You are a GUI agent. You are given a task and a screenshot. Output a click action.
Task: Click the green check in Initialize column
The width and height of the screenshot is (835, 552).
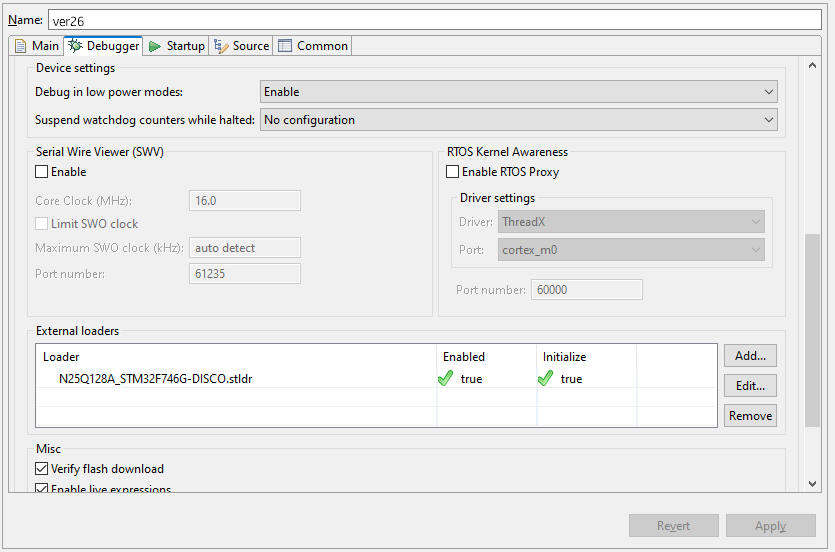tap(545, 379)
